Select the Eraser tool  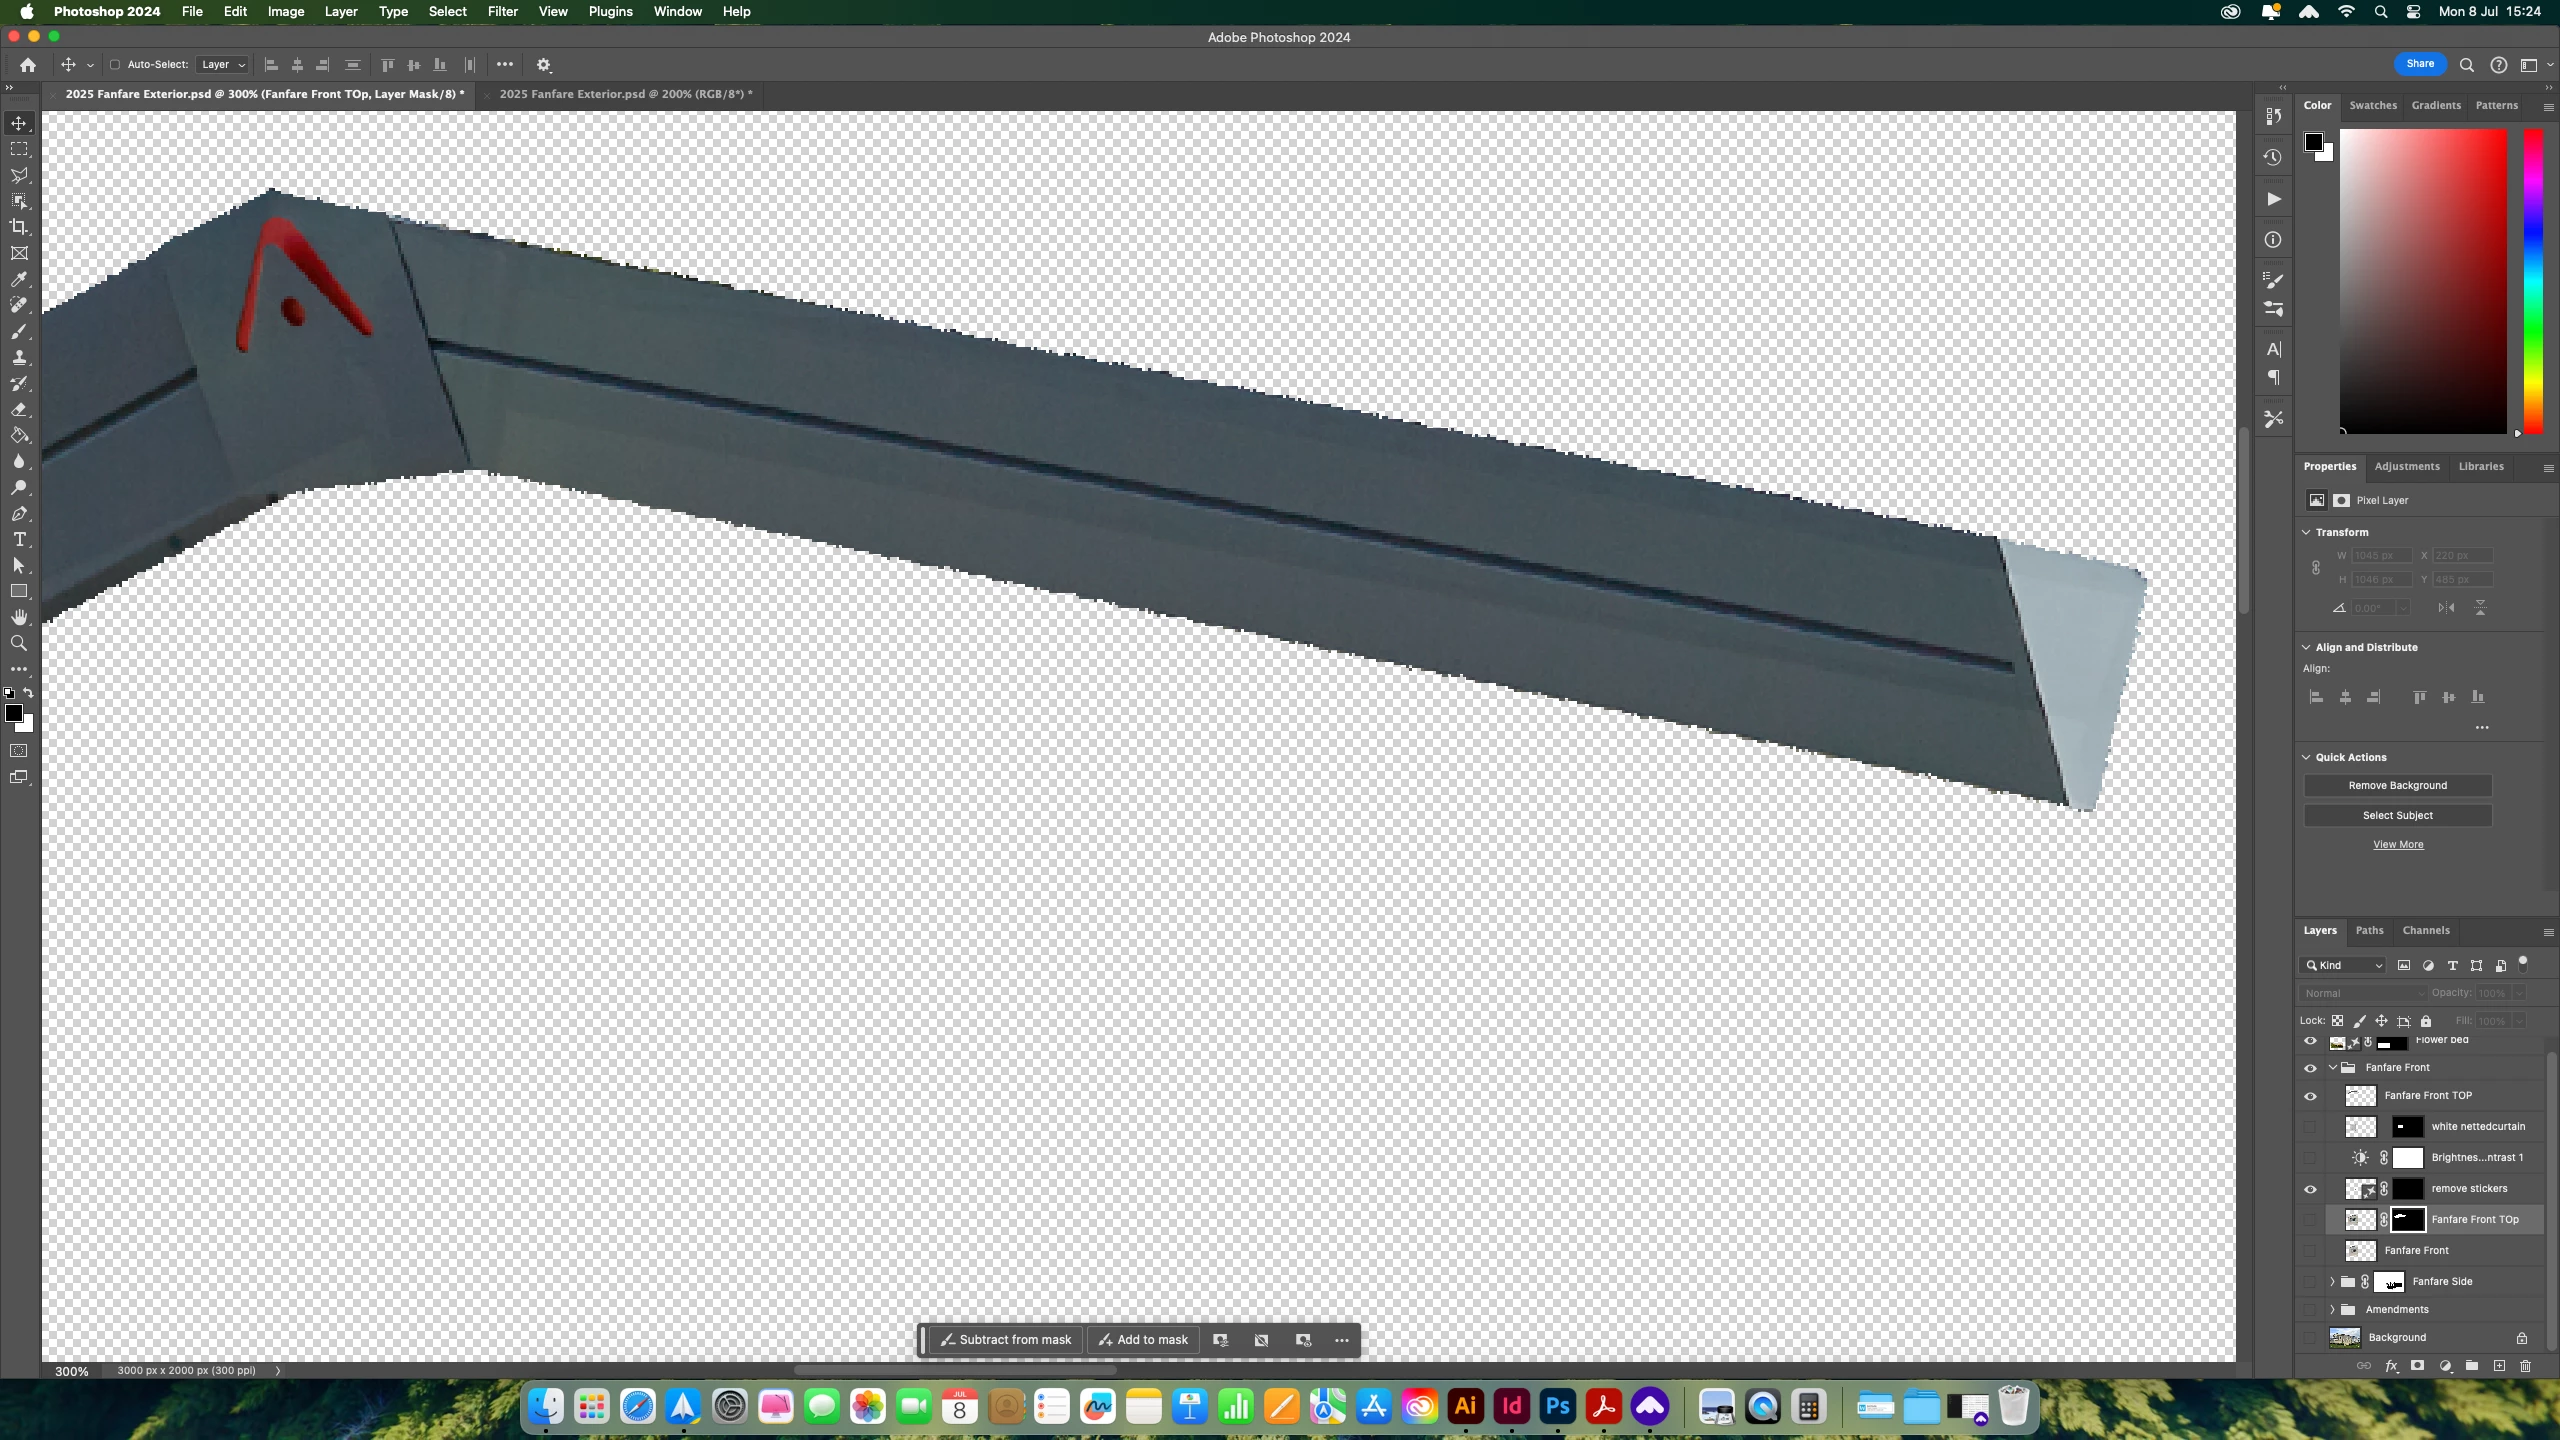pyautogui.click(x=19, y=410)
